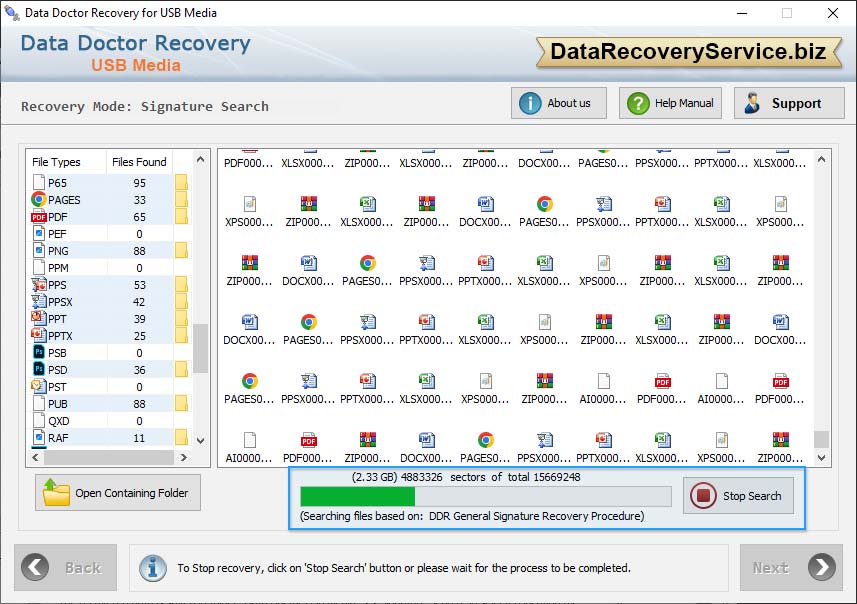Stop the search with Stop Search
This screenshot has height=604, width=857.
click(x=738, y=496)
